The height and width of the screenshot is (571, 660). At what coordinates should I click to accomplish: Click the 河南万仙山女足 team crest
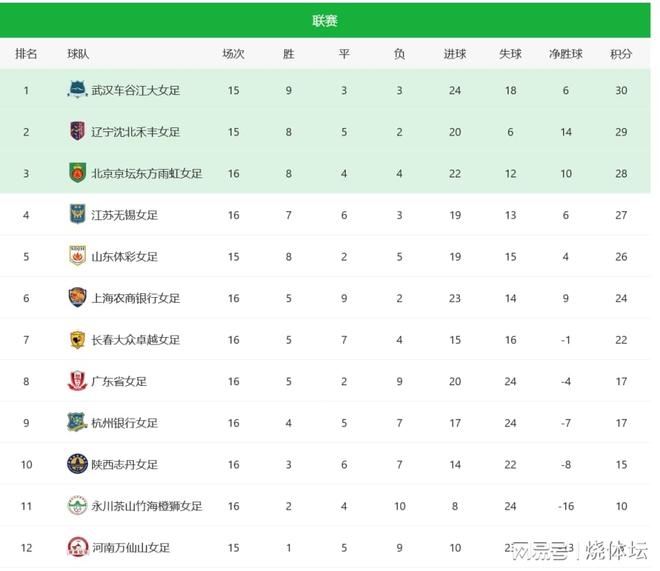point(78,547)
